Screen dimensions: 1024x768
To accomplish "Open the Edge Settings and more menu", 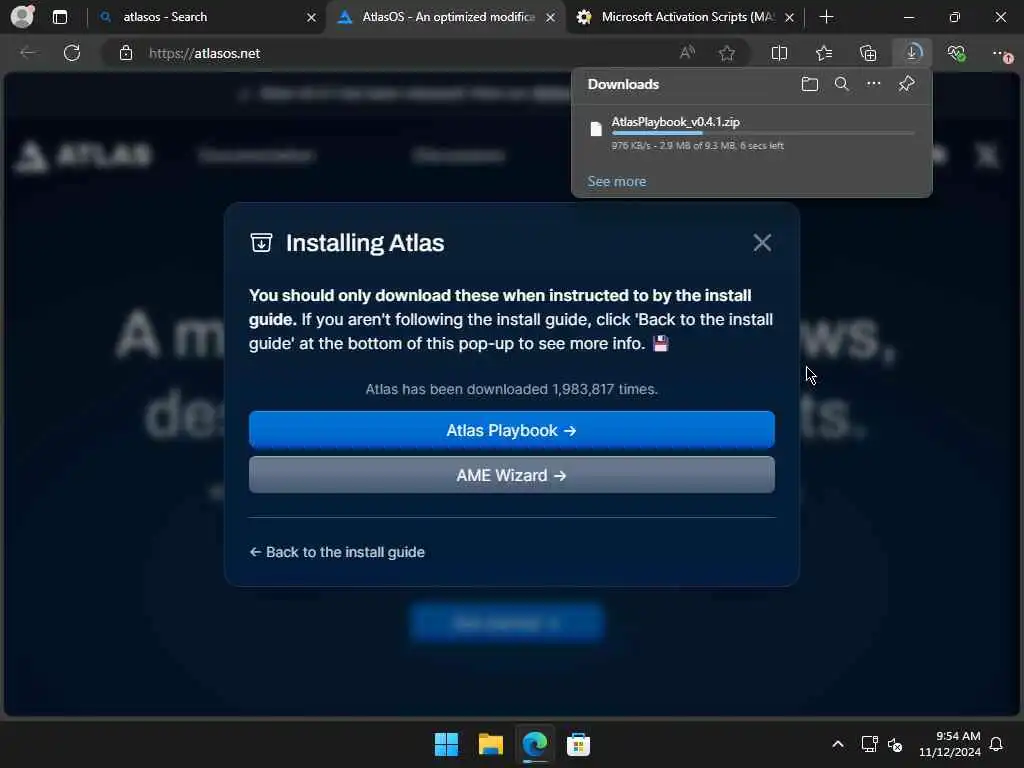I will (x=1000, y=53).
